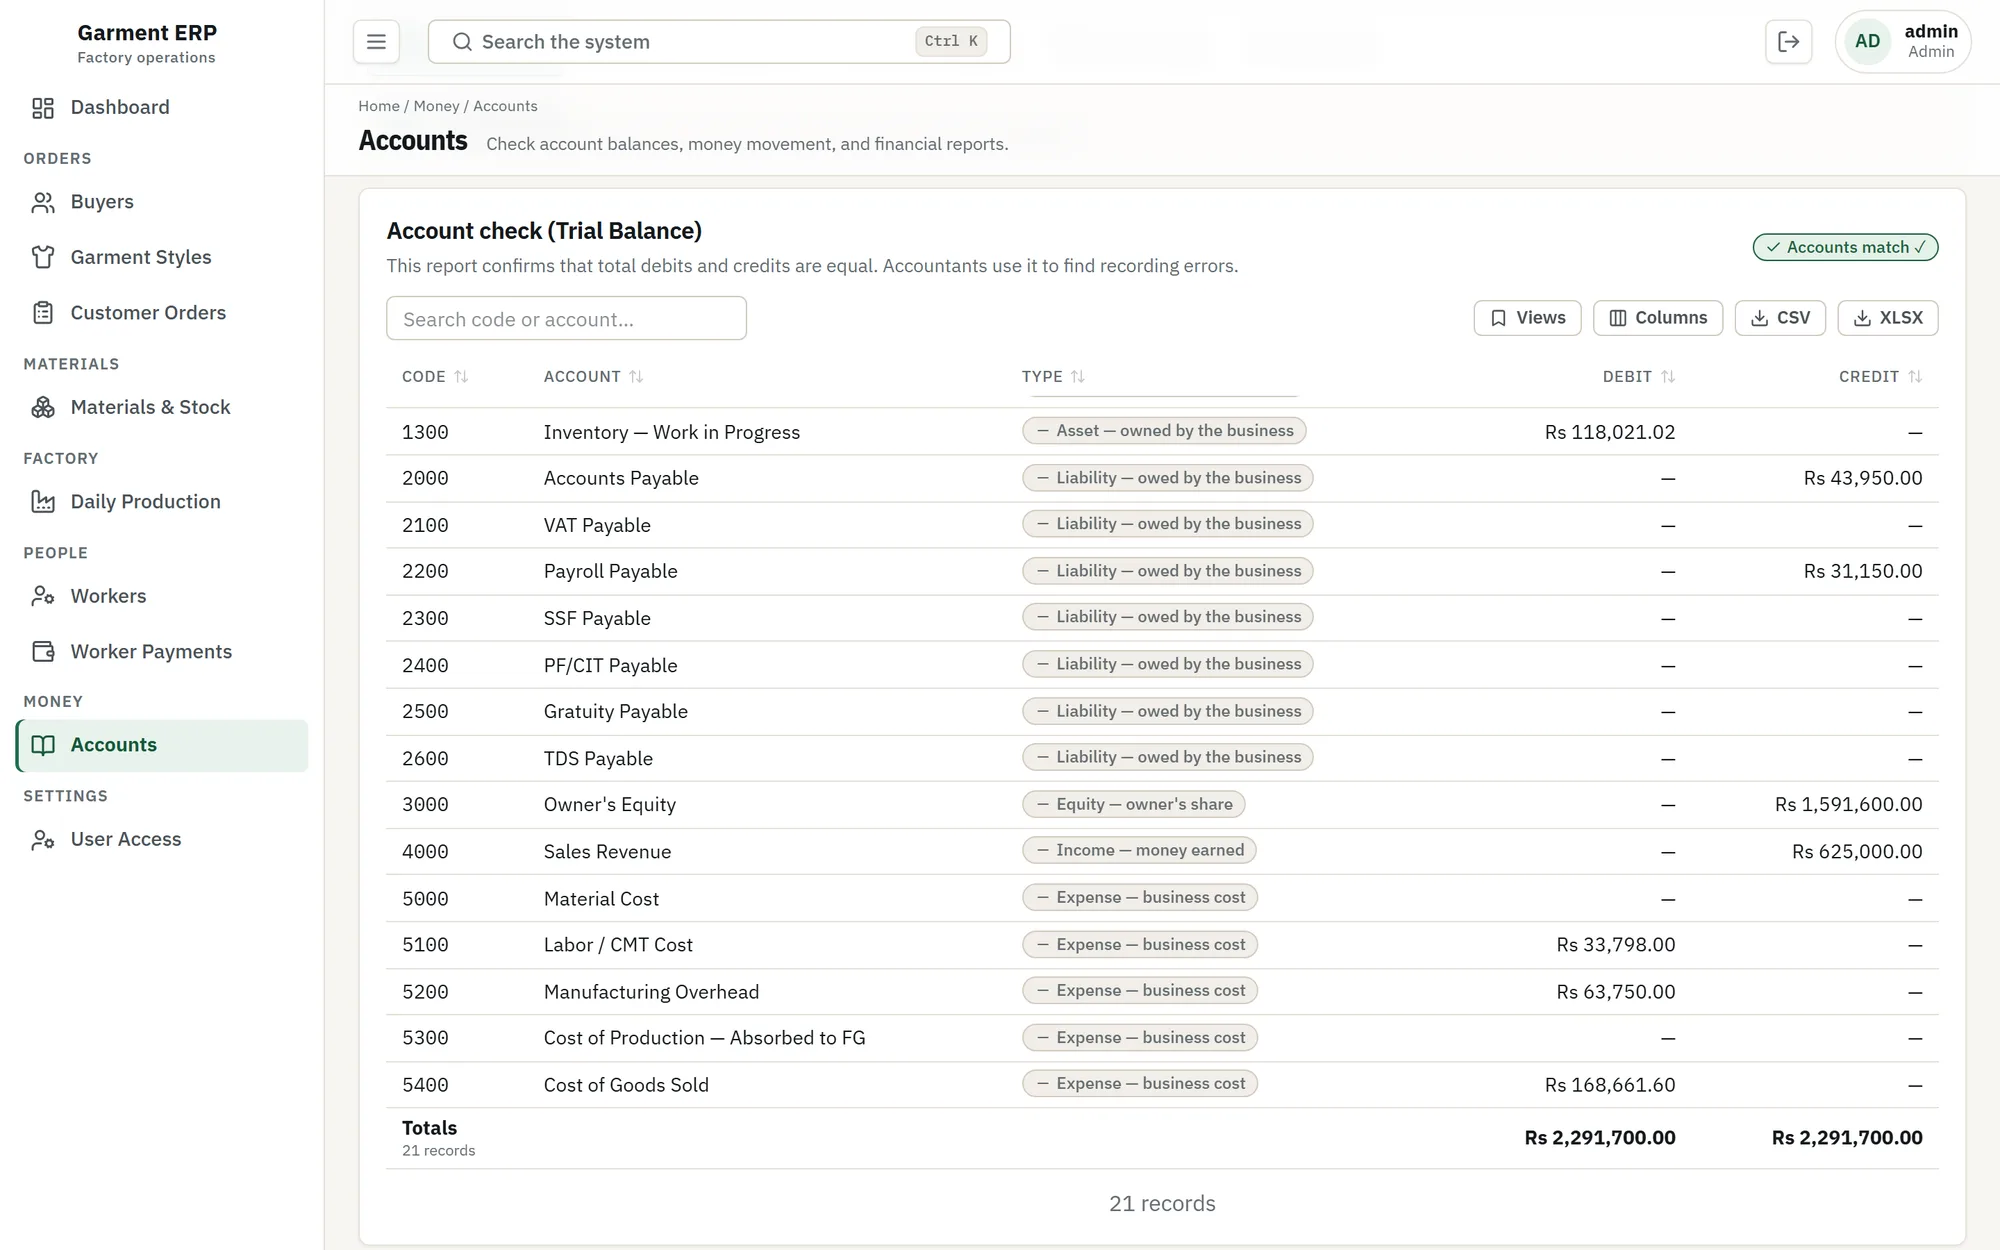Click the Ctrl K shortcut badge
Screen dimensions: 2000x1250
(951, 42)
